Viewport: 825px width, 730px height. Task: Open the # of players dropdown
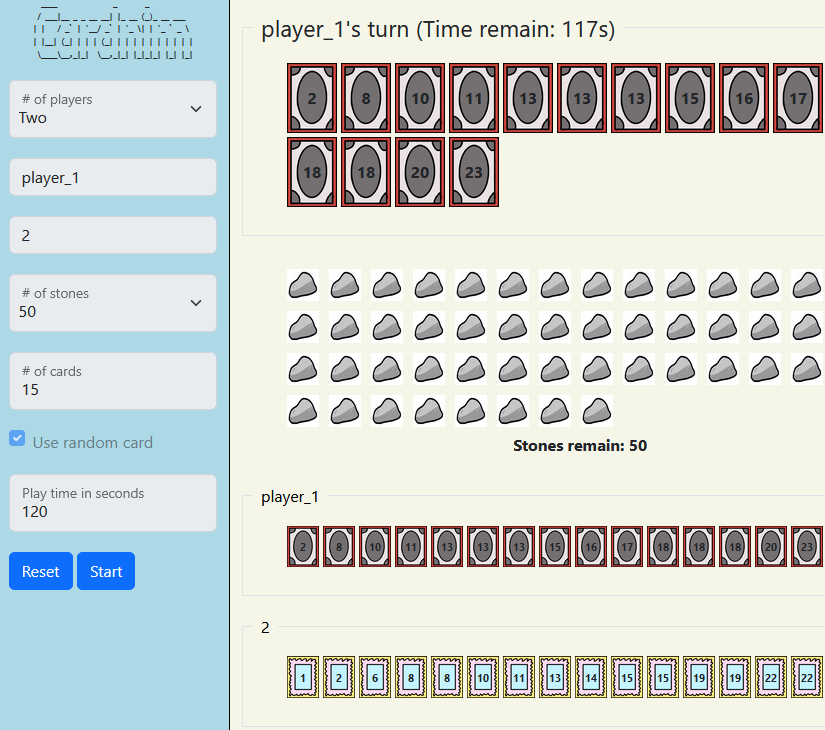click(x=113, y=109)
